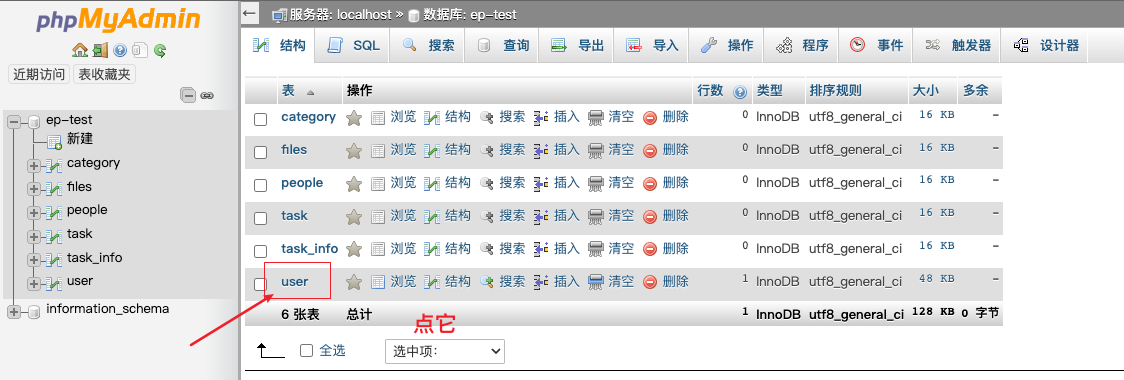Image resolution: width=1124 pixels, height=380 pixels.
Task: Click the home icon under phpMyAdmin logo
Action: [x=80, y=49]
